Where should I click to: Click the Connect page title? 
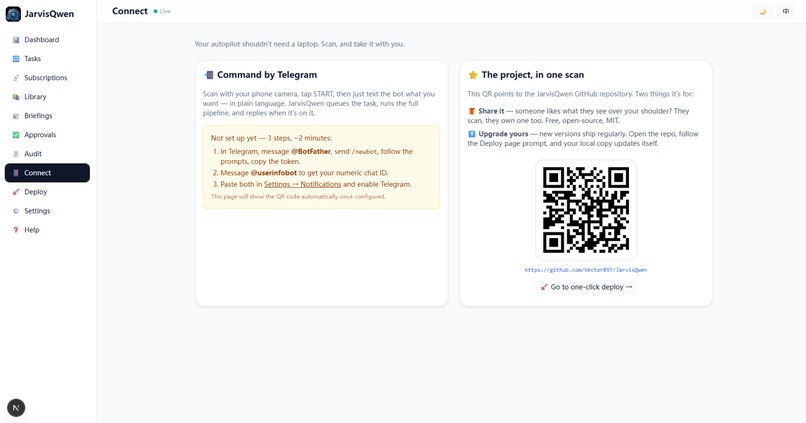point(130,11)
